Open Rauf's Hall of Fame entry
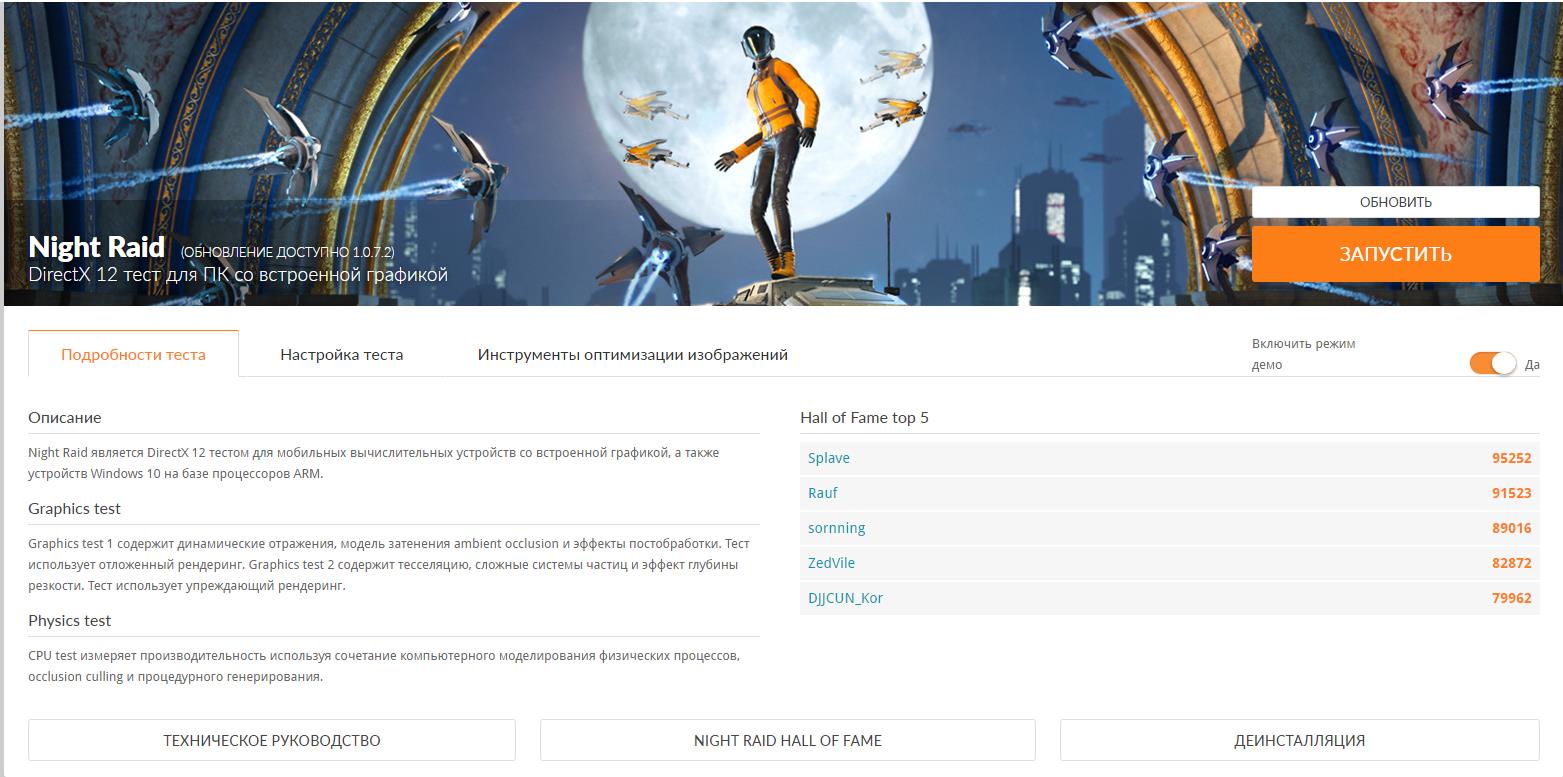This screenshot has height=777, width=1563. (x=823, y=493)
